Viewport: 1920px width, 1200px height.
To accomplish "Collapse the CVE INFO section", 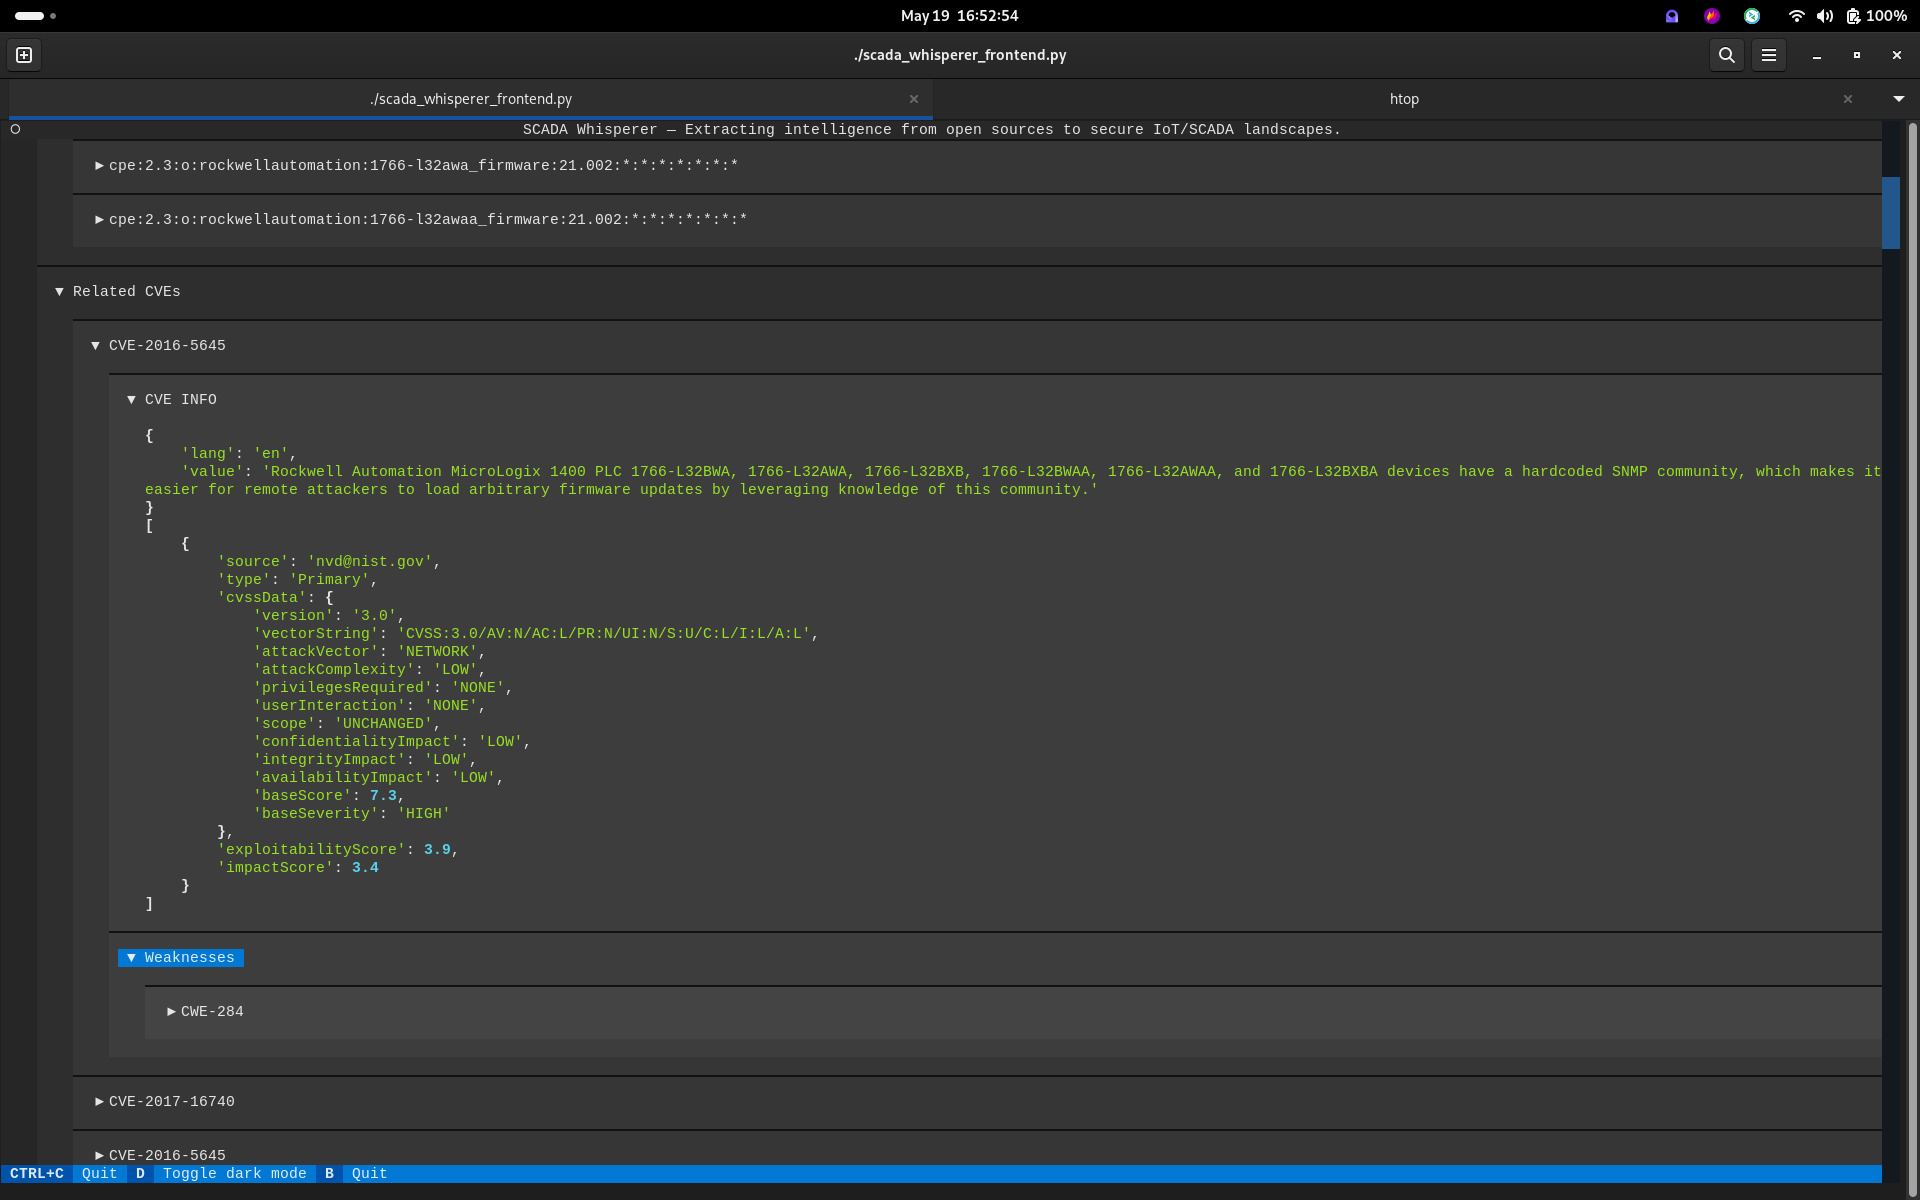I will point(172,400).
